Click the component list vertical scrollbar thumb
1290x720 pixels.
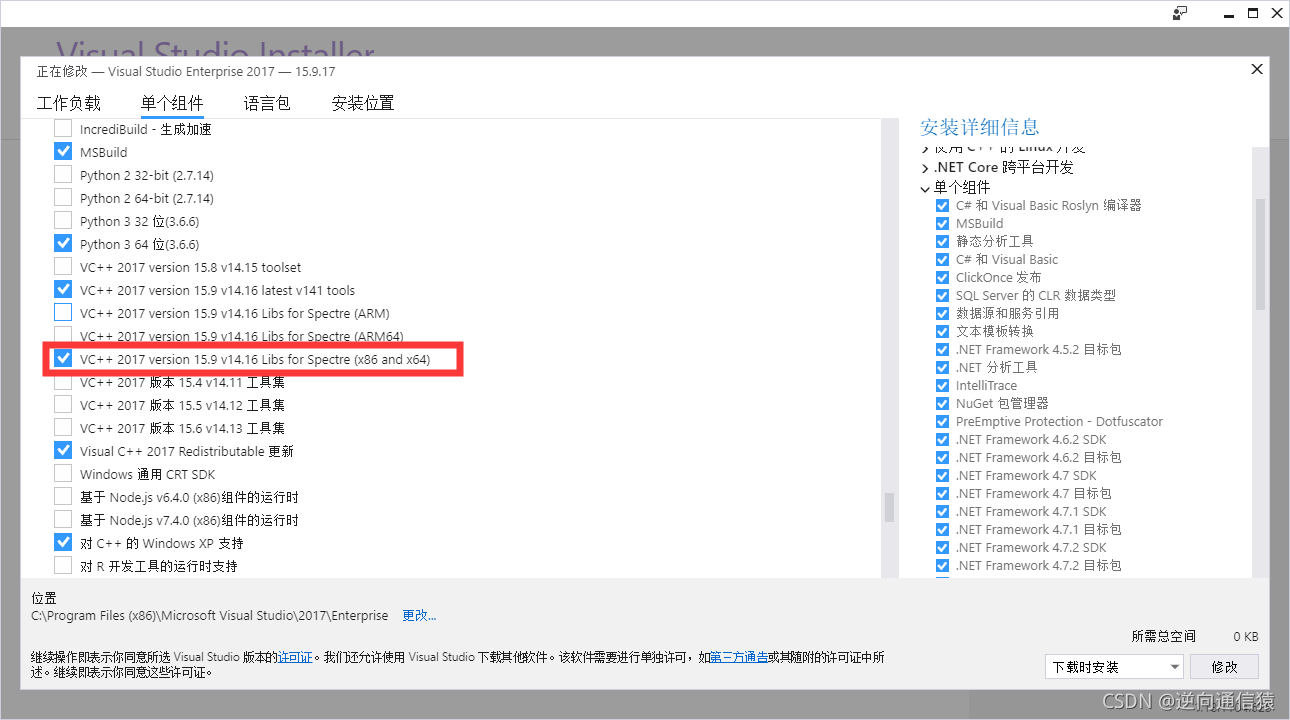pyautogui.click(x=888, y=507)
